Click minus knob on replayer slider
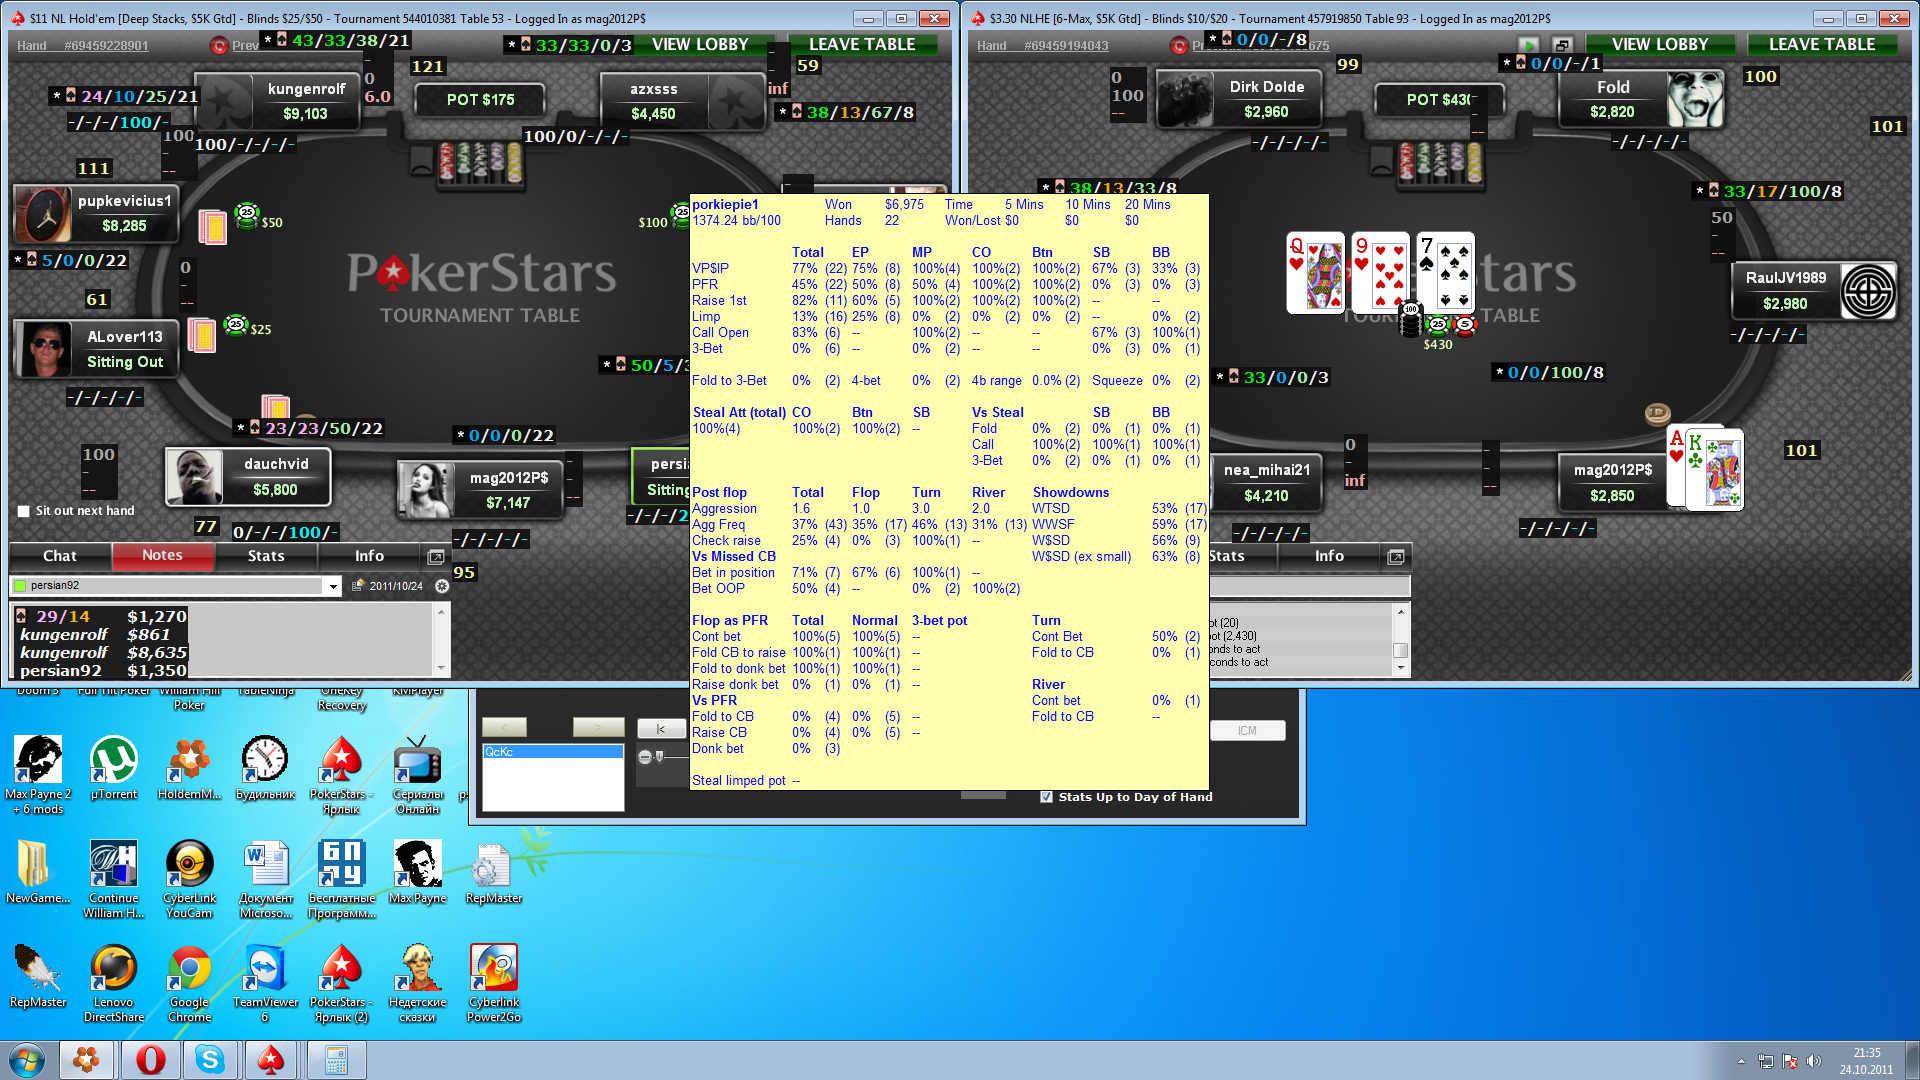Viewport: 1920px width, 1080px height. coord(645,757)
